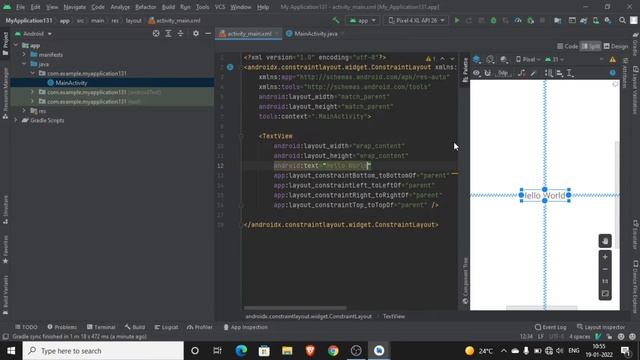Click the Pan hand icon in preview
This screenshot has width=640, height=360.
tap(605, 241)
